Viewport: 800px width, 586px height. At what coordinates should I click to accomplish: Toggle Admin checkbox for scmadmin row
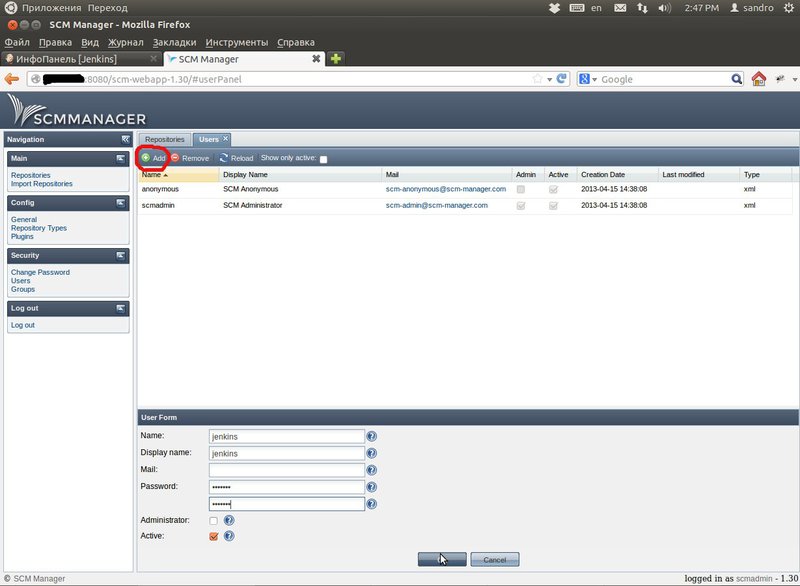tap(520, 206)
